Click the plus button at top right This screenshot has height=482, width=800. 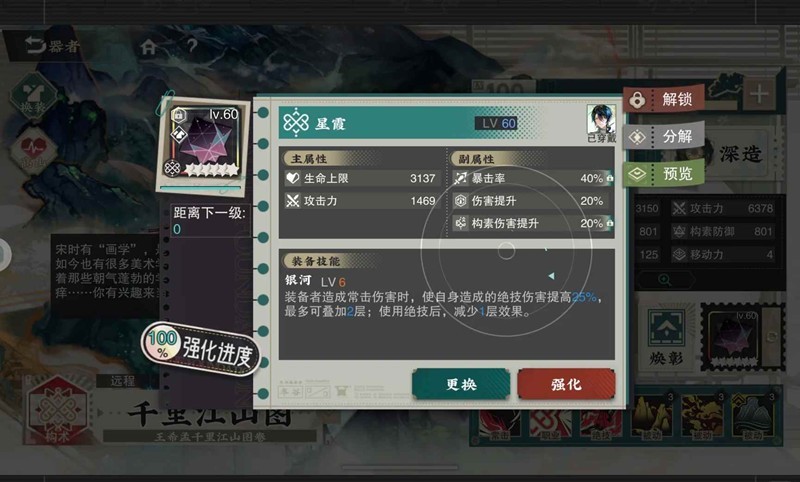pos(759,94)
